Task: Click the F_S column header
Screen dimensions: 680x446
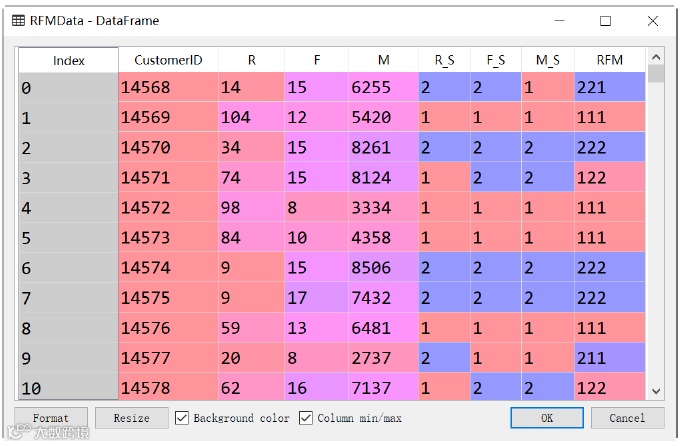Action: [496, 60]
